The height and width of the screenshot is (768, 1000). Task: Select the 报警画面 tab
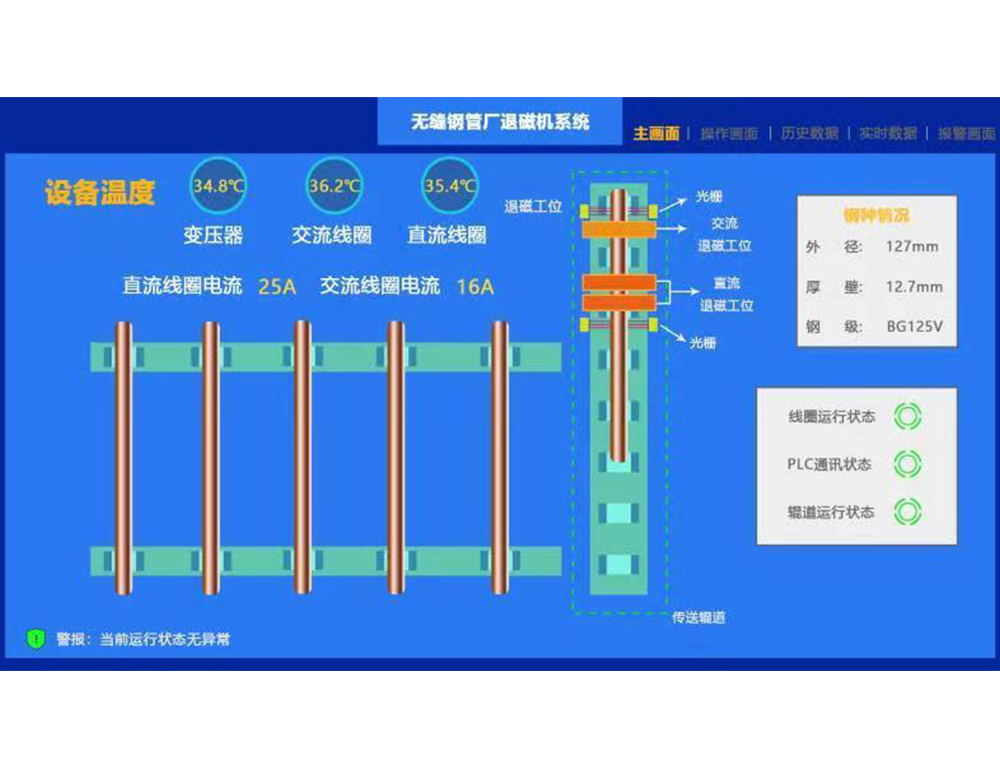[x=965, y=134]
